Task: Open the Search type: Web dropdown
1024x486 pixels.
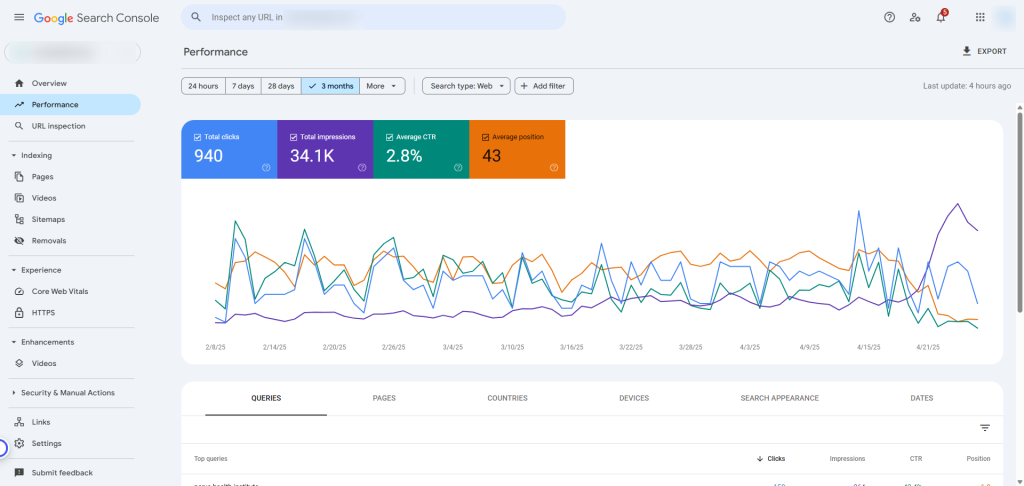Action: [x=466, y=86]
